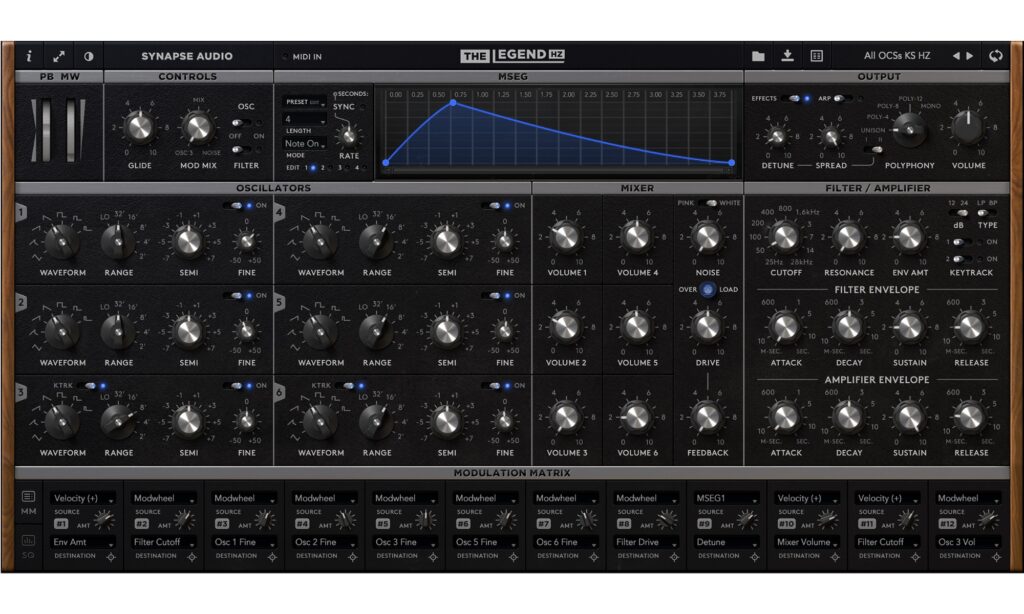Click the #1 slot badge in modulation matrix
This screenshot has width=1024, height=614.
61,524
